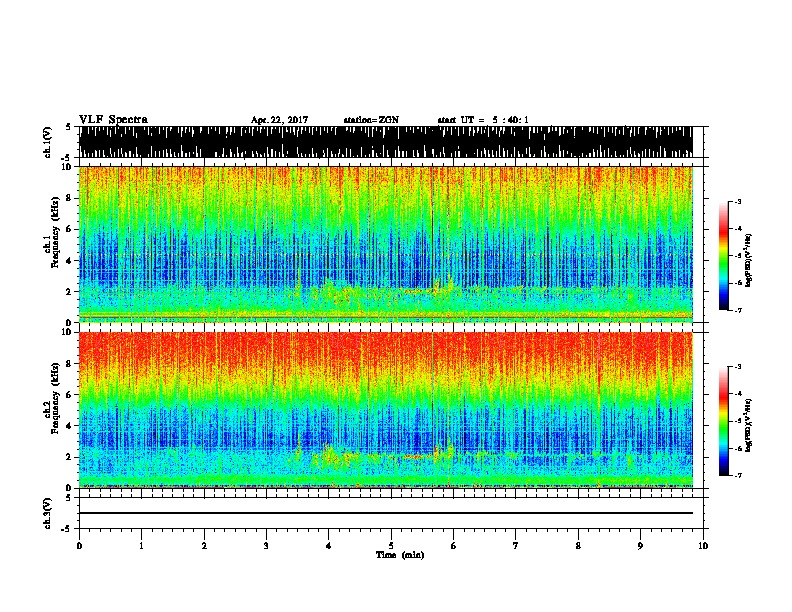Select the date 'Apr. 22, 2017' in header
This screenshot has width=792, height=612.
(x=279, y=120)
